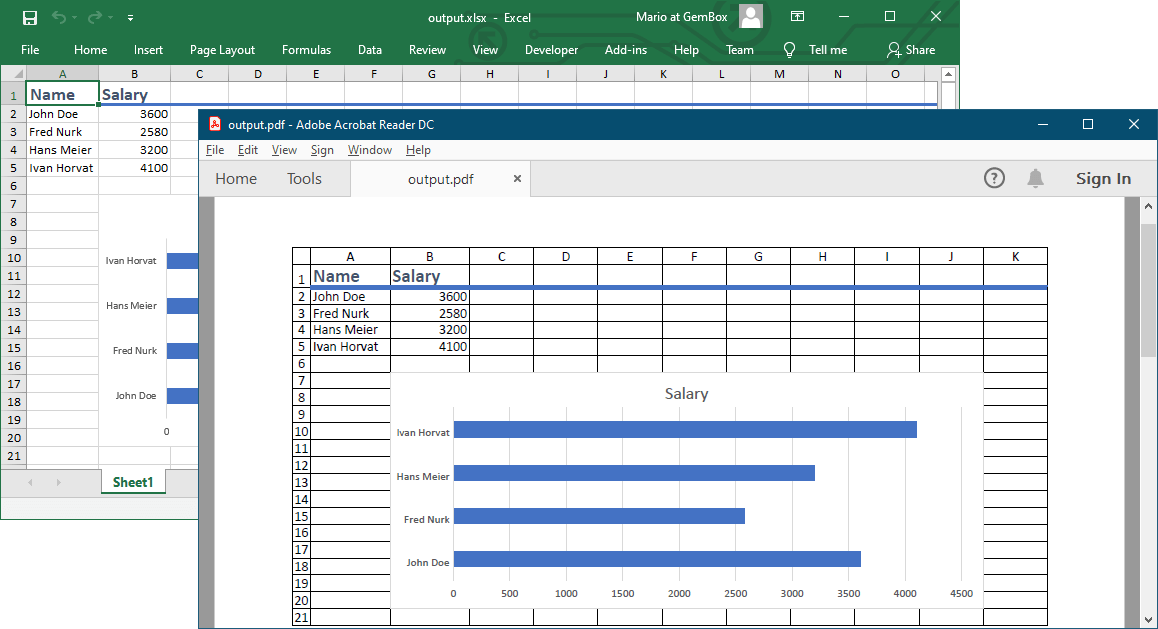Open the Formulas ribbon tab
Screen dimensions: 1158x629
pyautogui.click(x=306, y=50)
